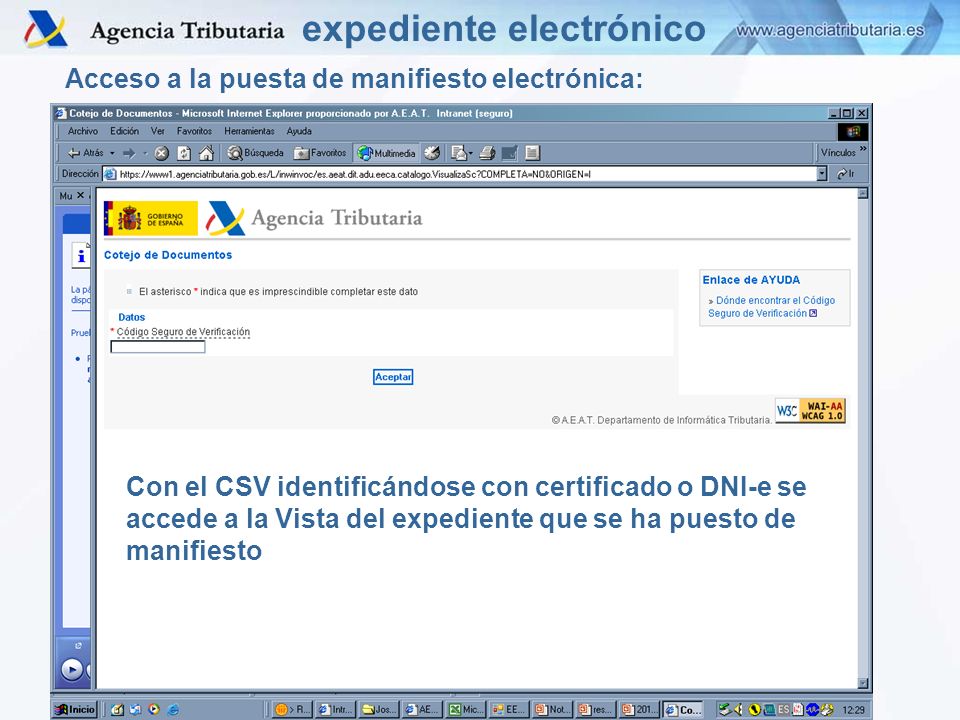Click the Forward arrow button
The width and height of the screenshot is (960, 720).
[129, 153]
